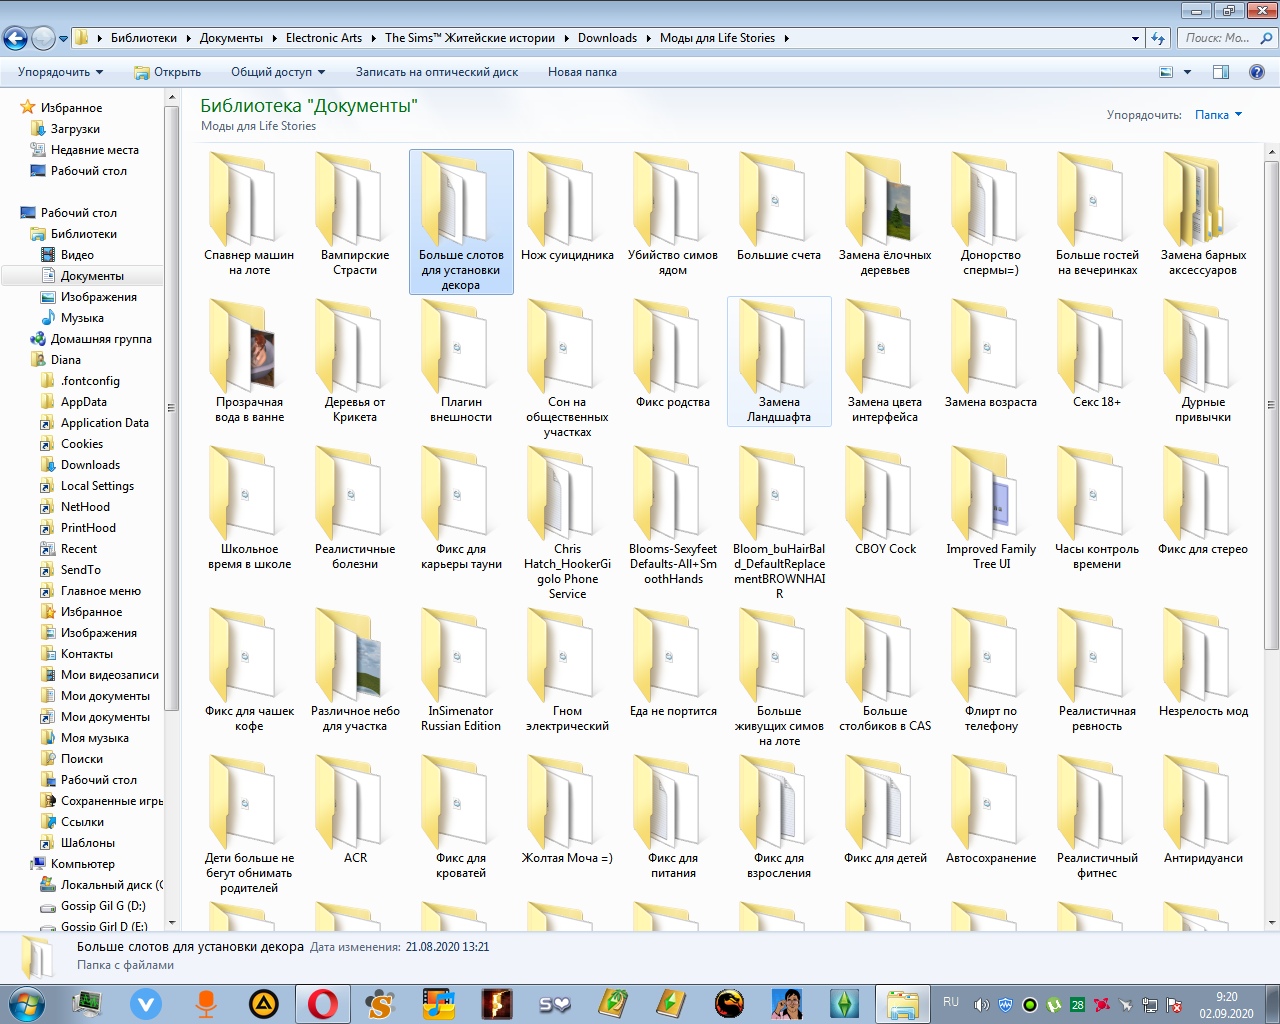Click Новая папка in toolbar
1280x1024 pixels.
point(582,72)
